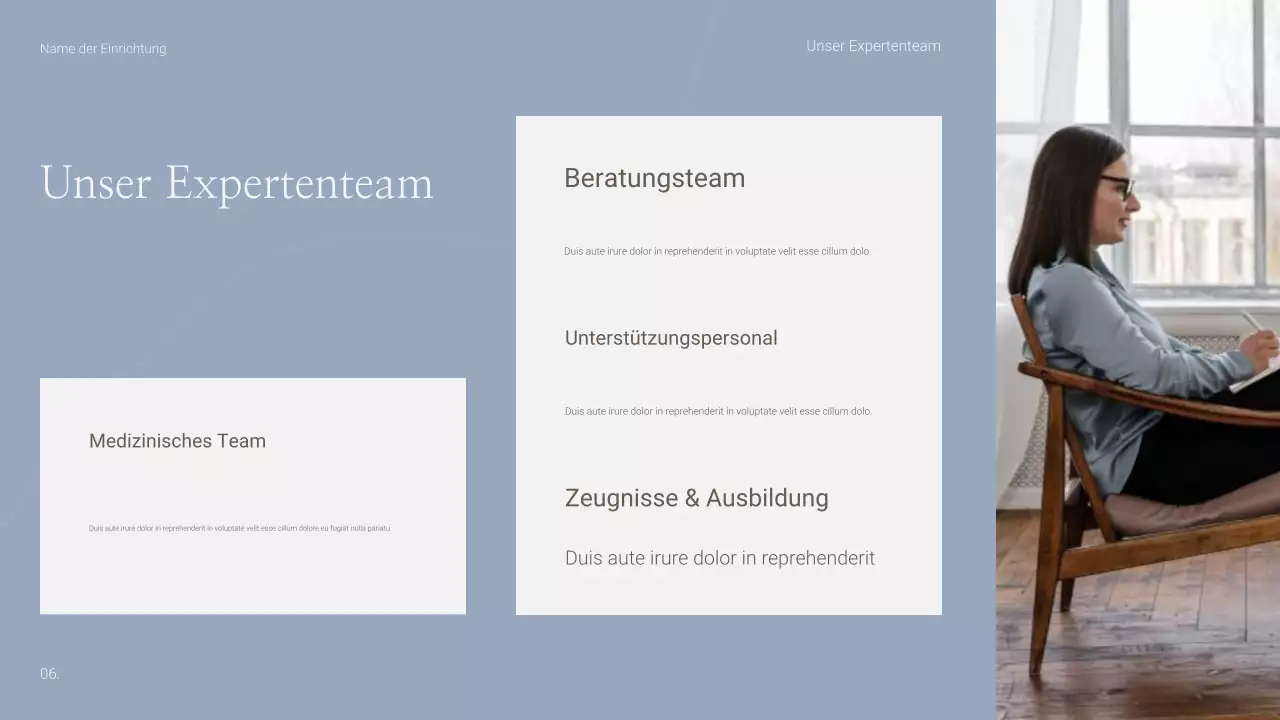This screenshot has width=1280, height=720.
Task: Click the page number "06."
Action: tap(50, 673)
